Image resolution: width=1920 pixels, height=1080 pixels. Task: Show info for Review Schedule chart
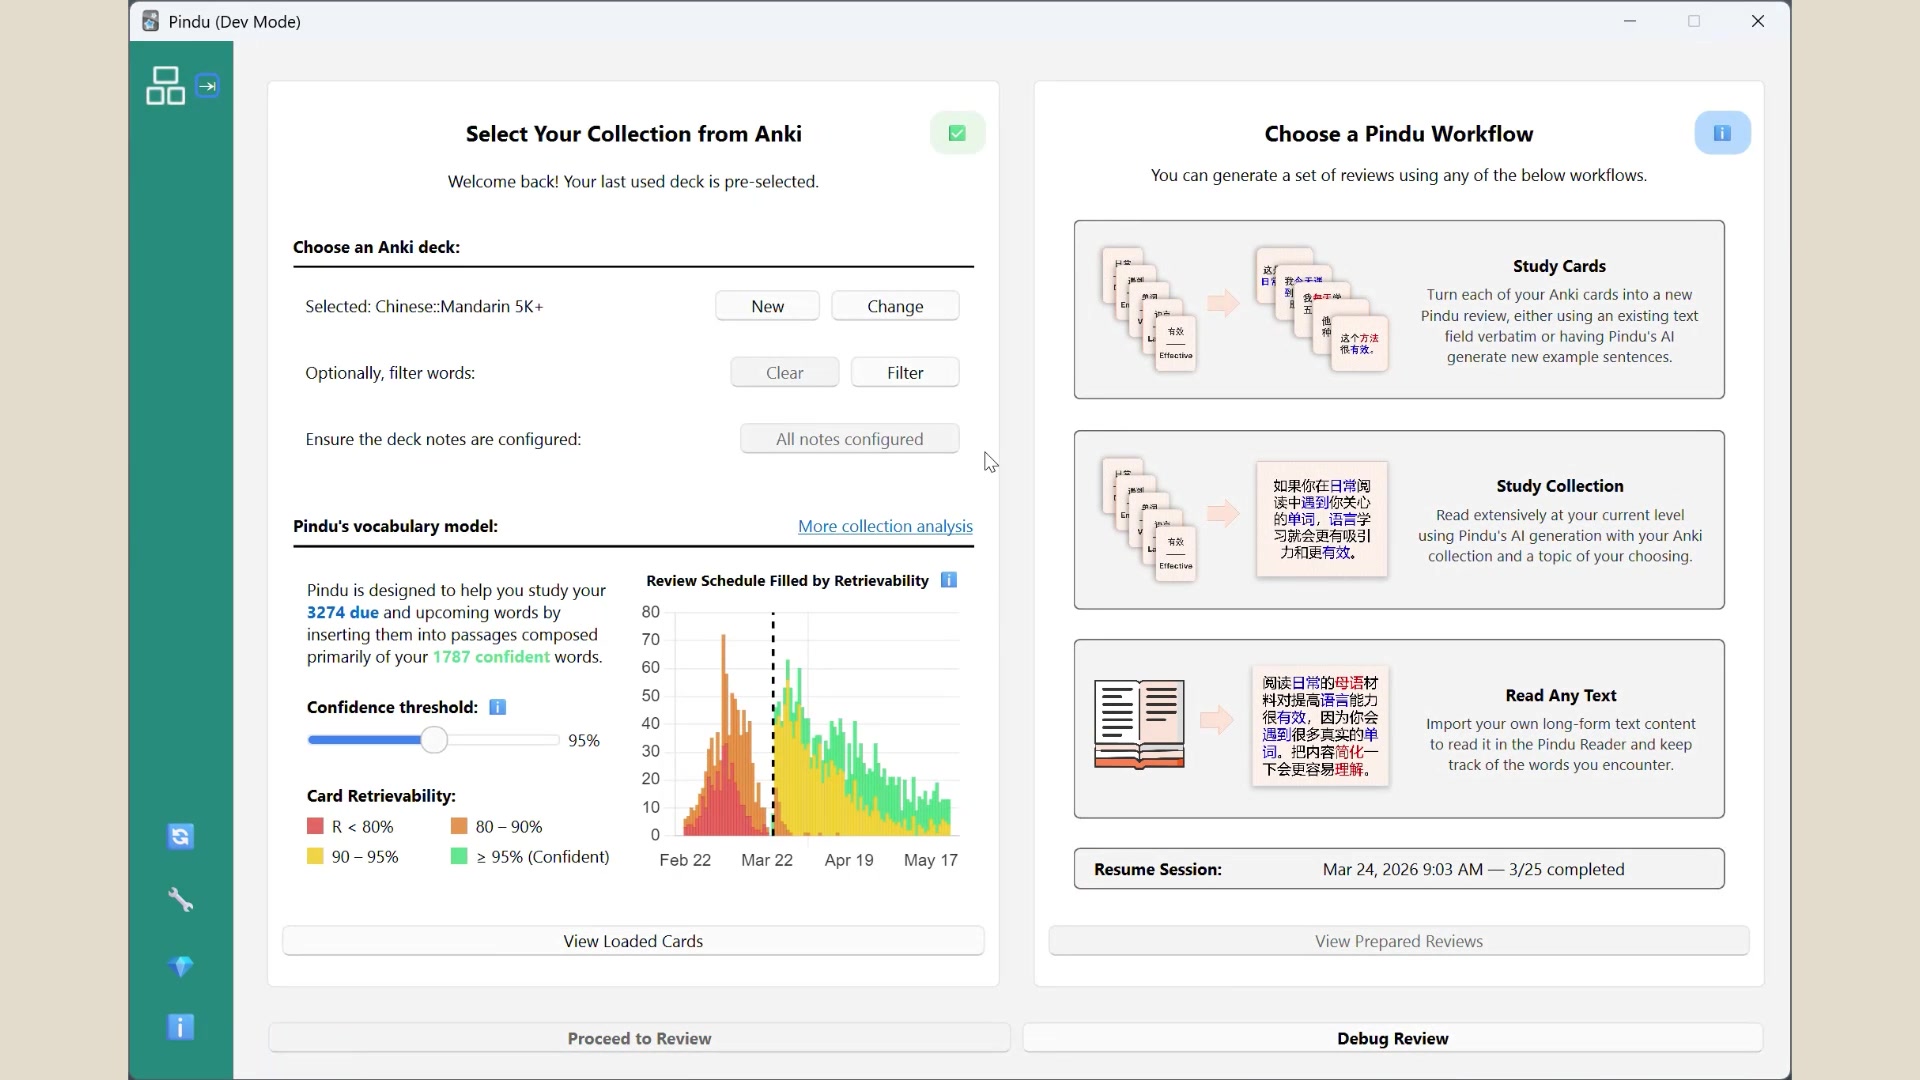[949, 580]
